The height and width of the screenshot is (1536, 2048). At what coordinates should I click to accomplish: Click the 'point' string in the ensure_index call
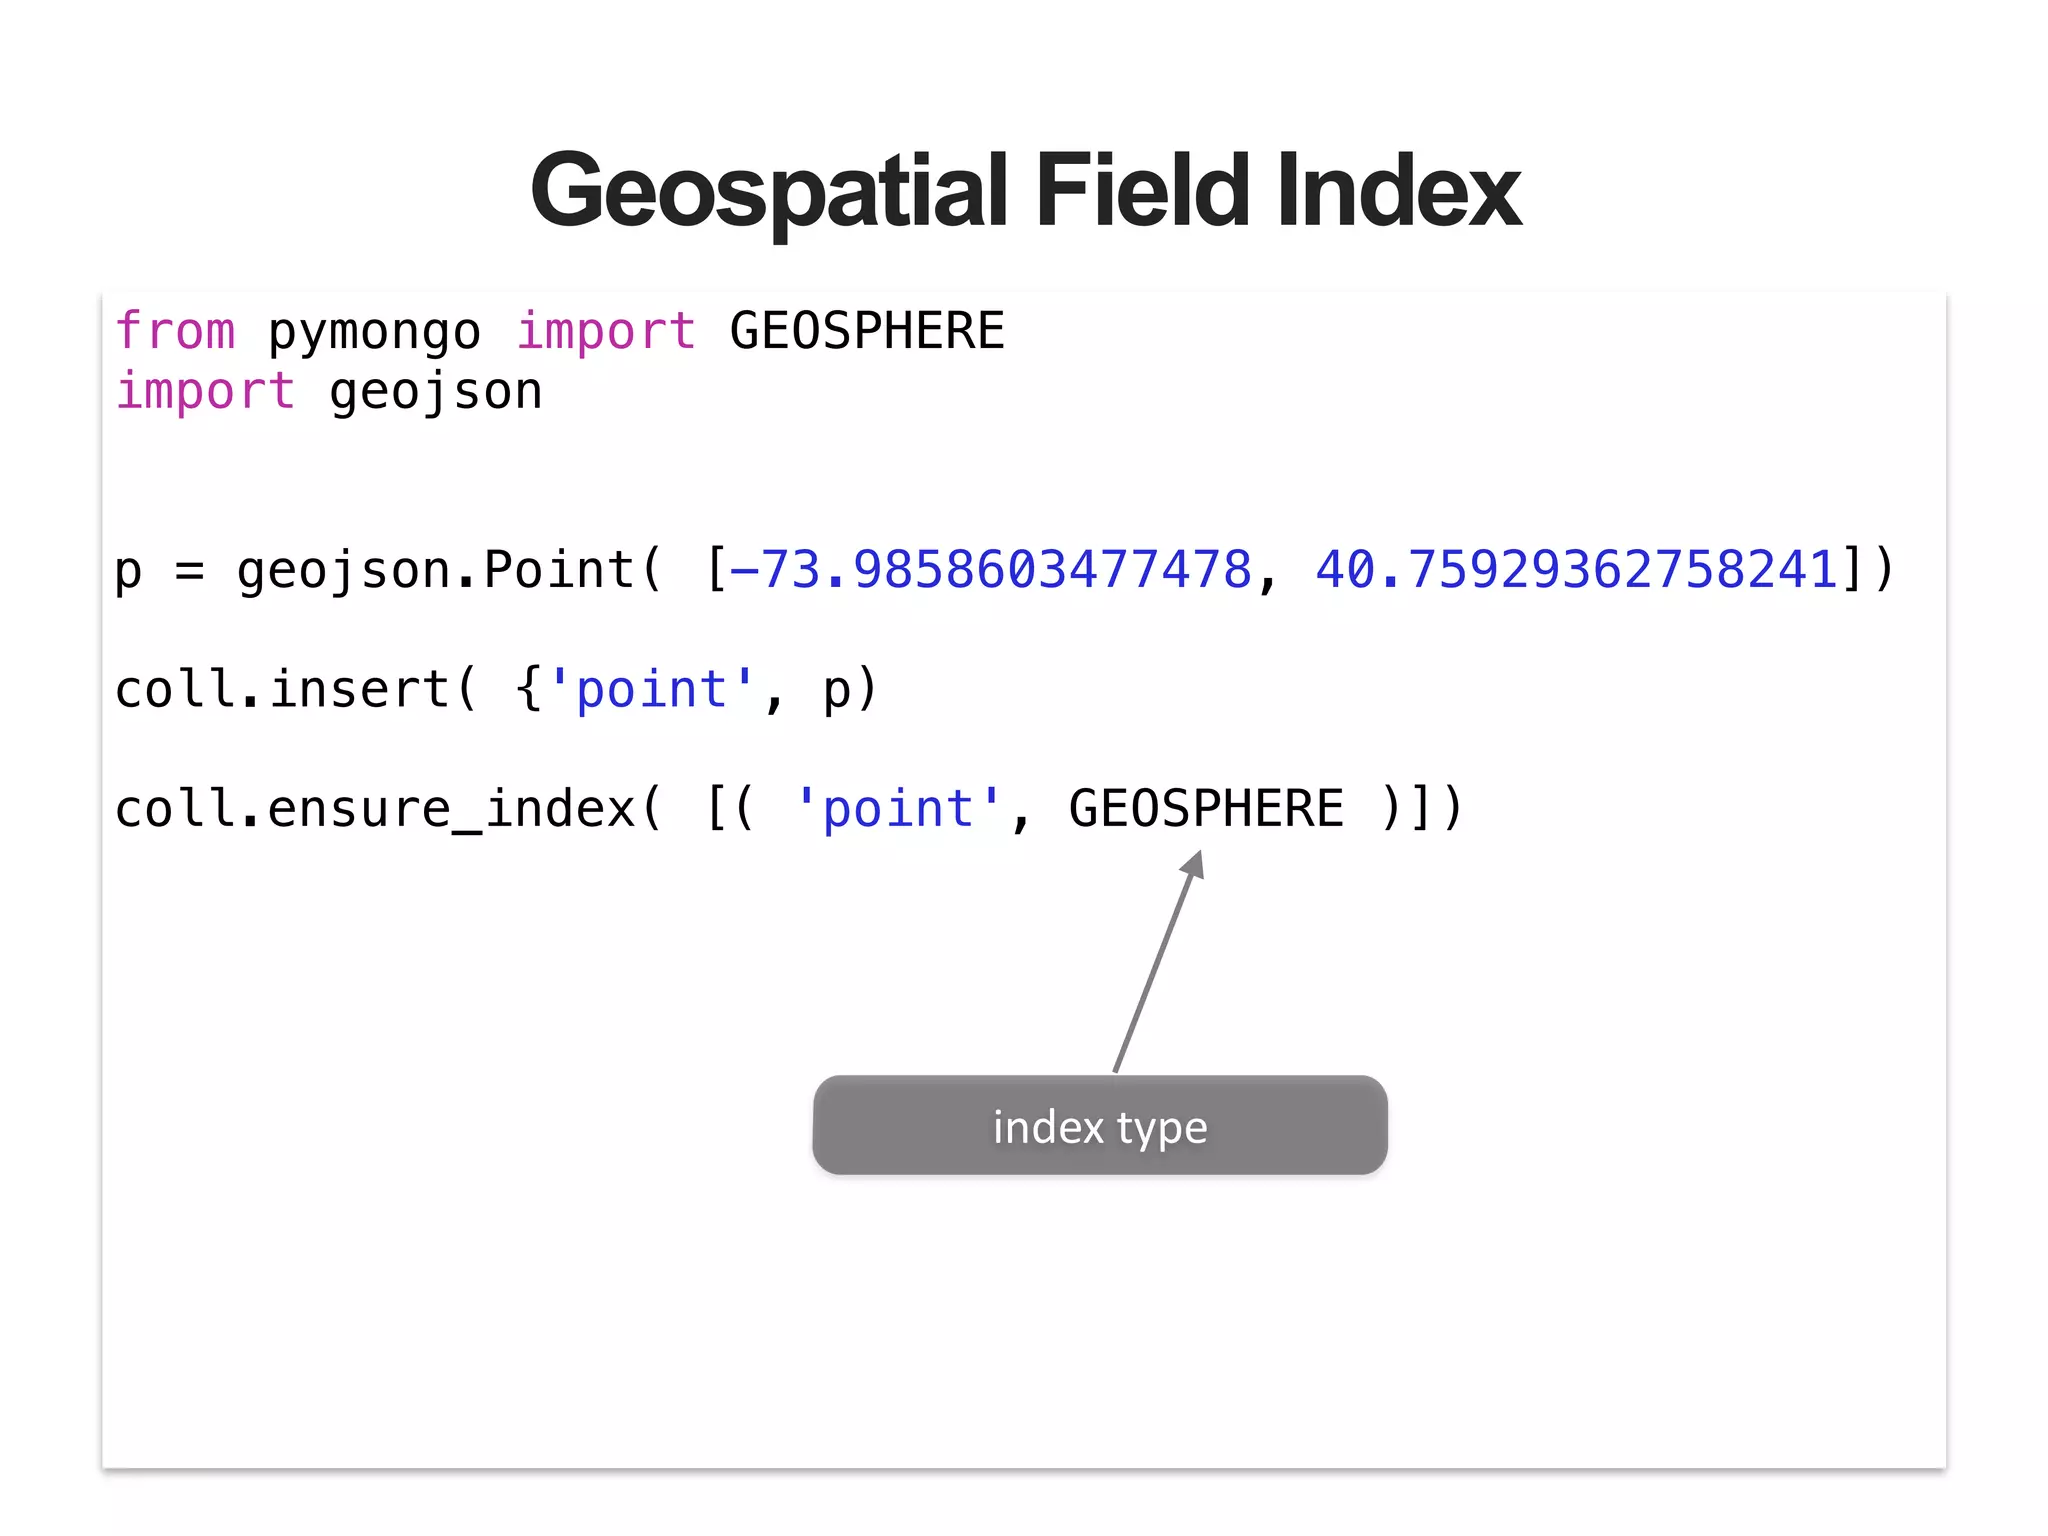click(x=897, y=809)
